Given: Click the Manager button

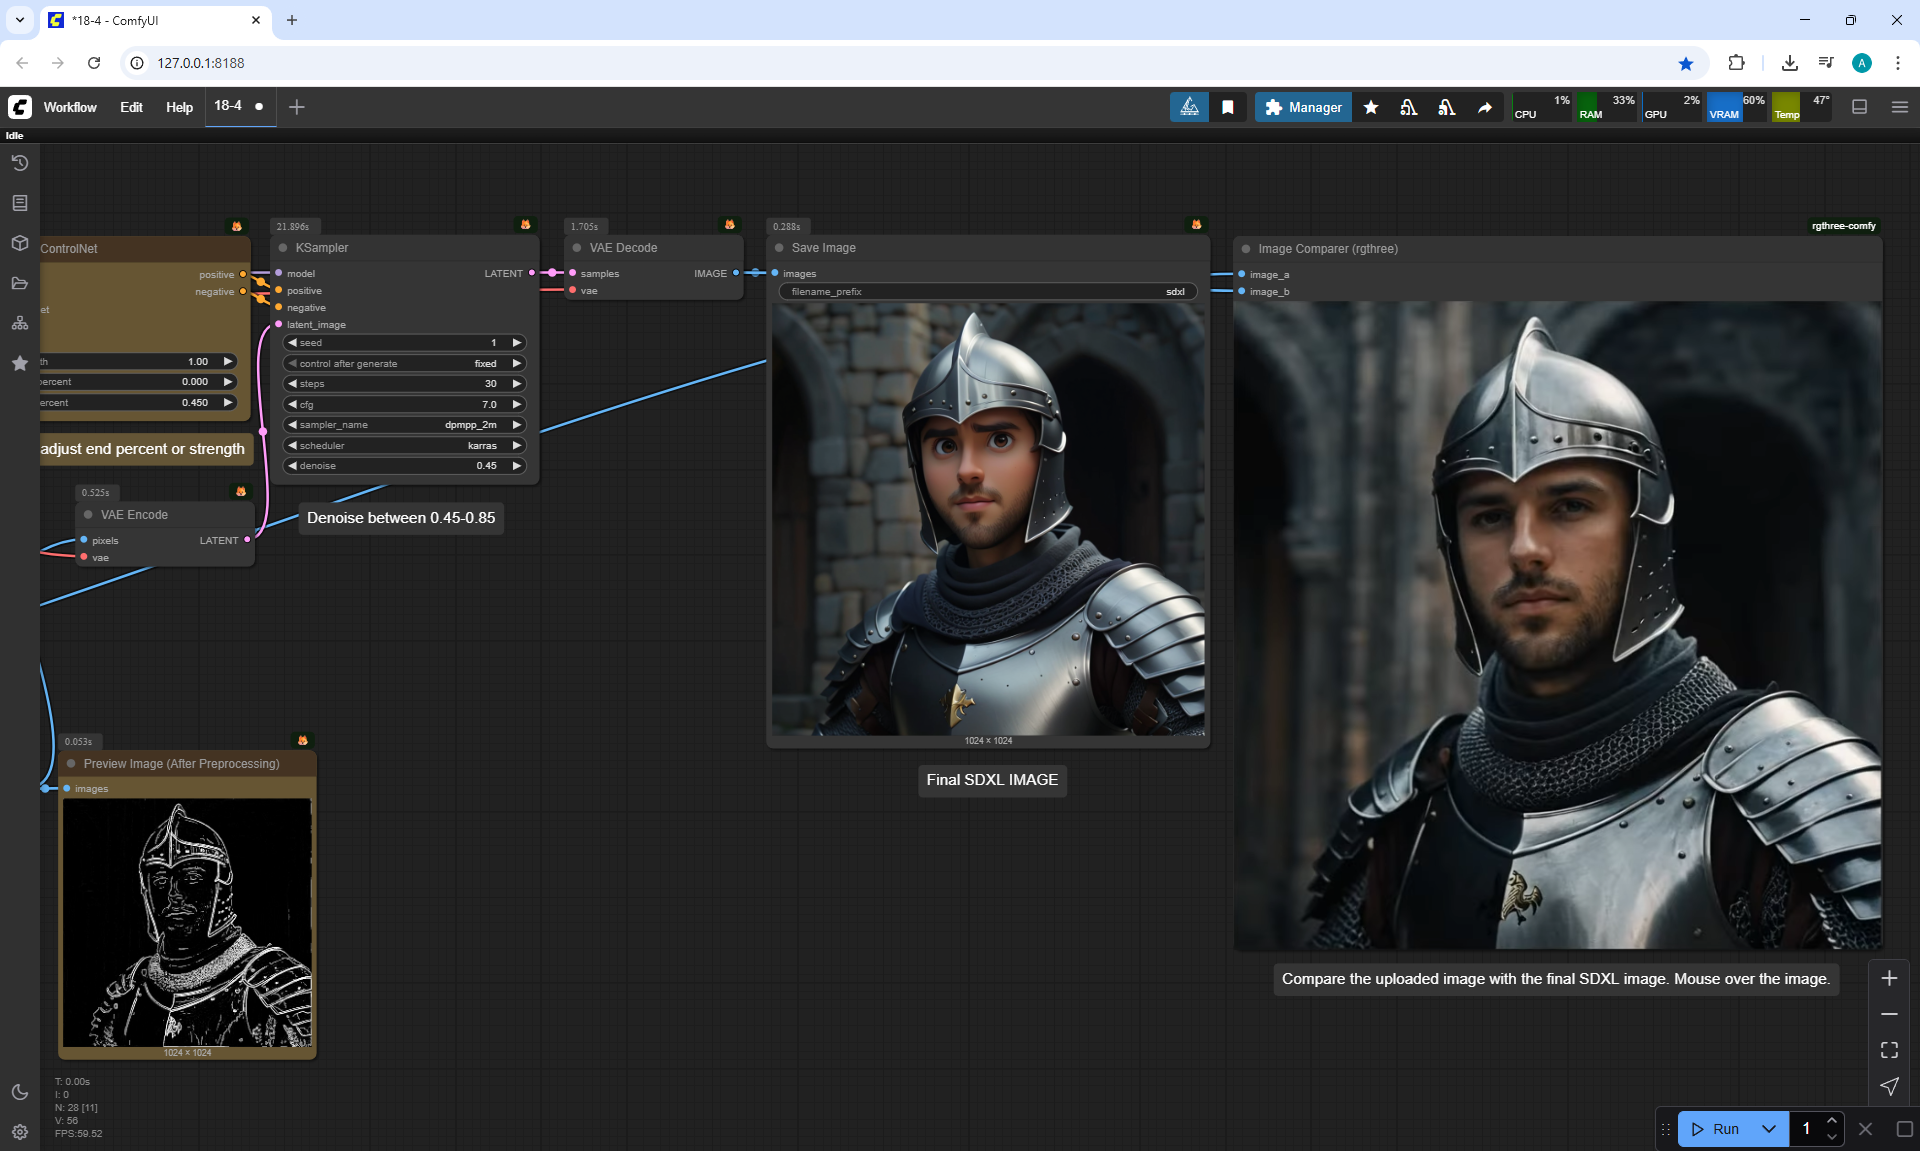Looking at the screenshot, I should coord(1303,107).
